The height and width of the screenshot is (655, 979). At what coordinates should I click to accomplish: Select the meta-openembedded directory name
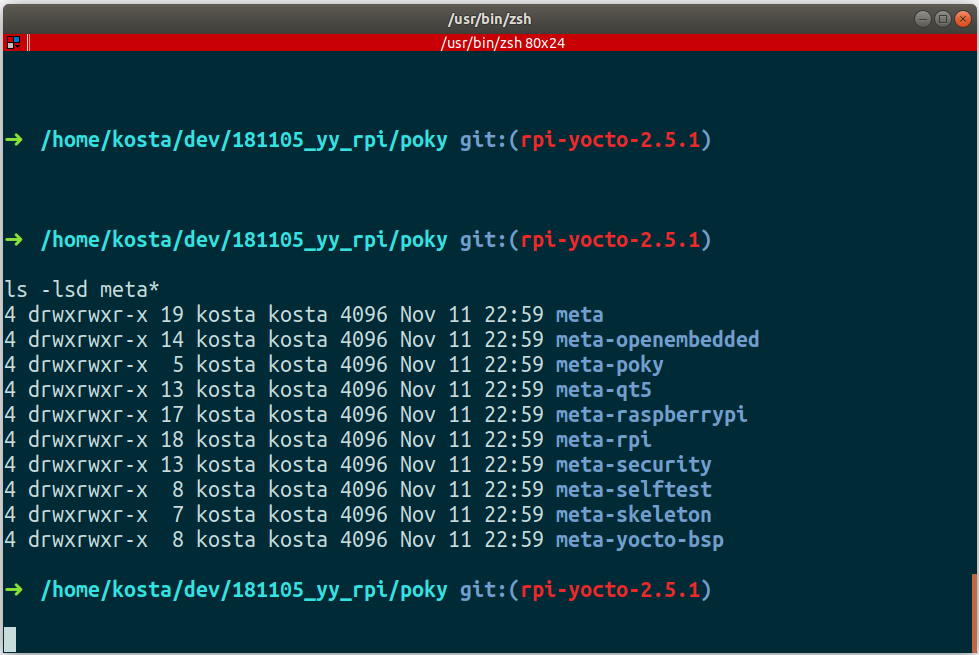(657, 339)
